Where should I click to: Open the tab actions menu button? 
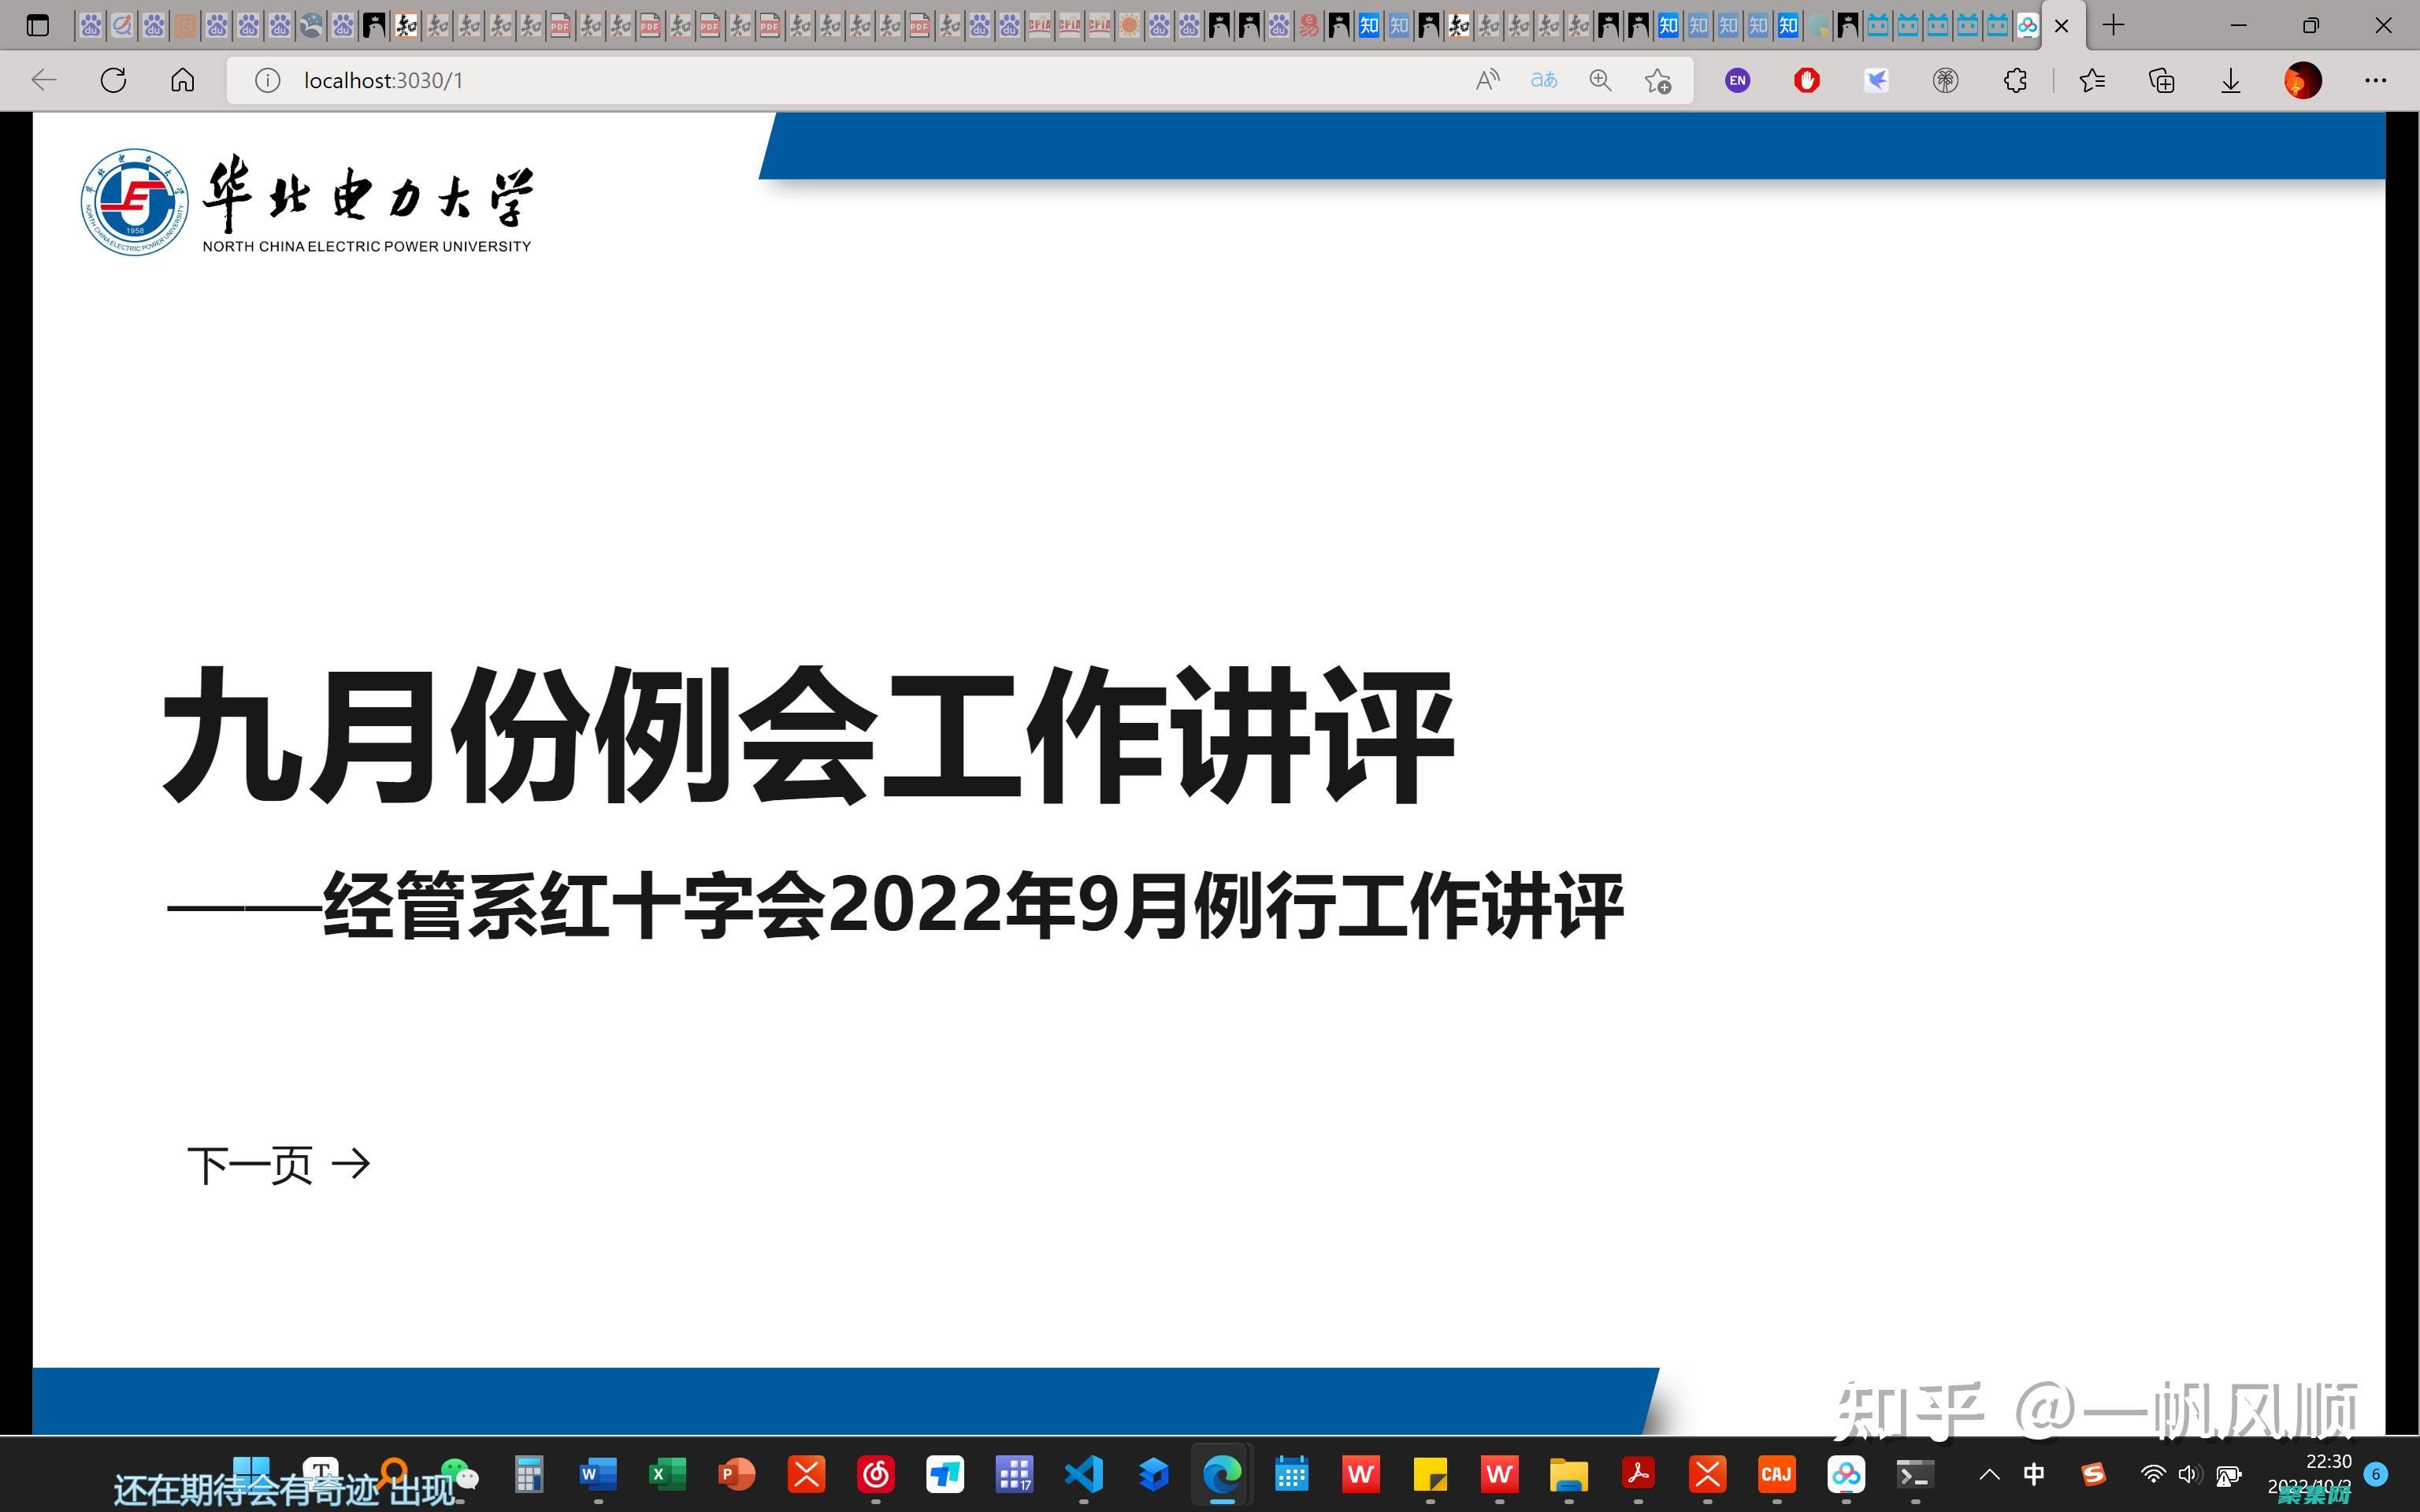coord(37,26)
